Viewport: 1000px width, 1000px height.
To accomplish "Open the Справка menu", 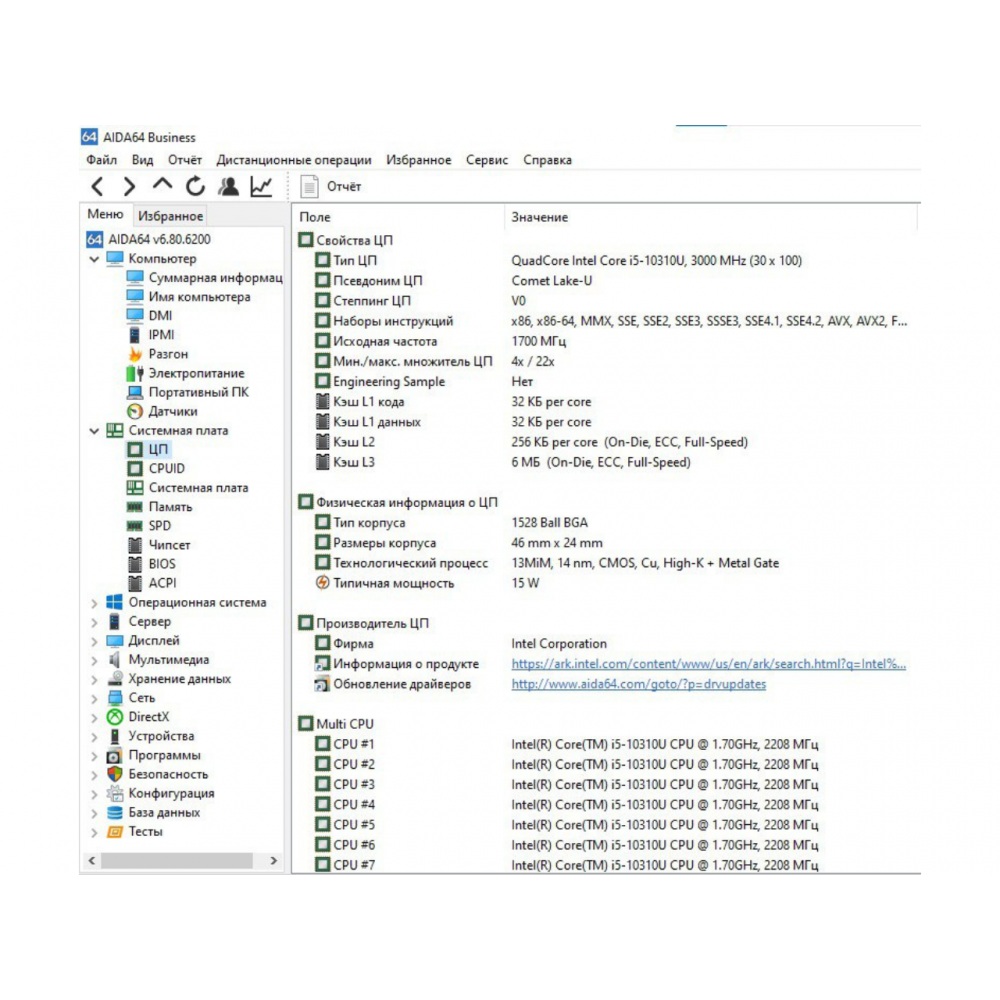I will (548, 160).
